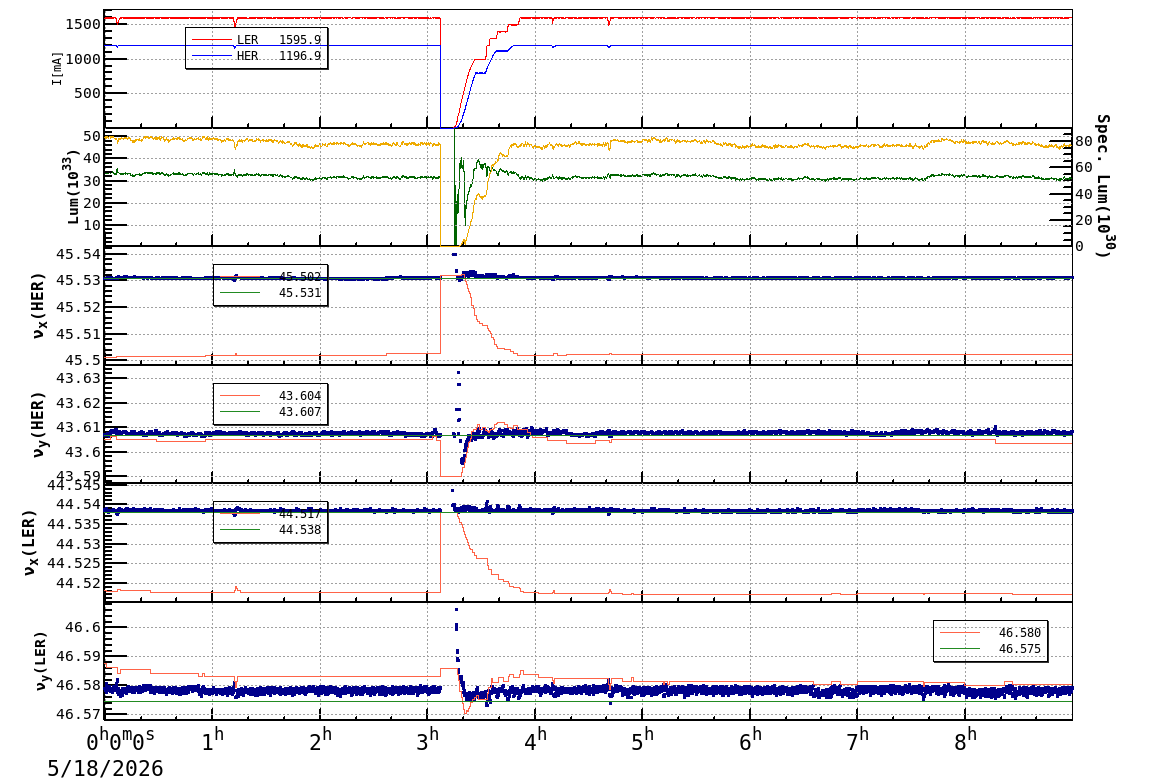Click the 44.538 legend value
Image resolution: width=1154 pixels, height=782 pixels.
click(300, 530)
